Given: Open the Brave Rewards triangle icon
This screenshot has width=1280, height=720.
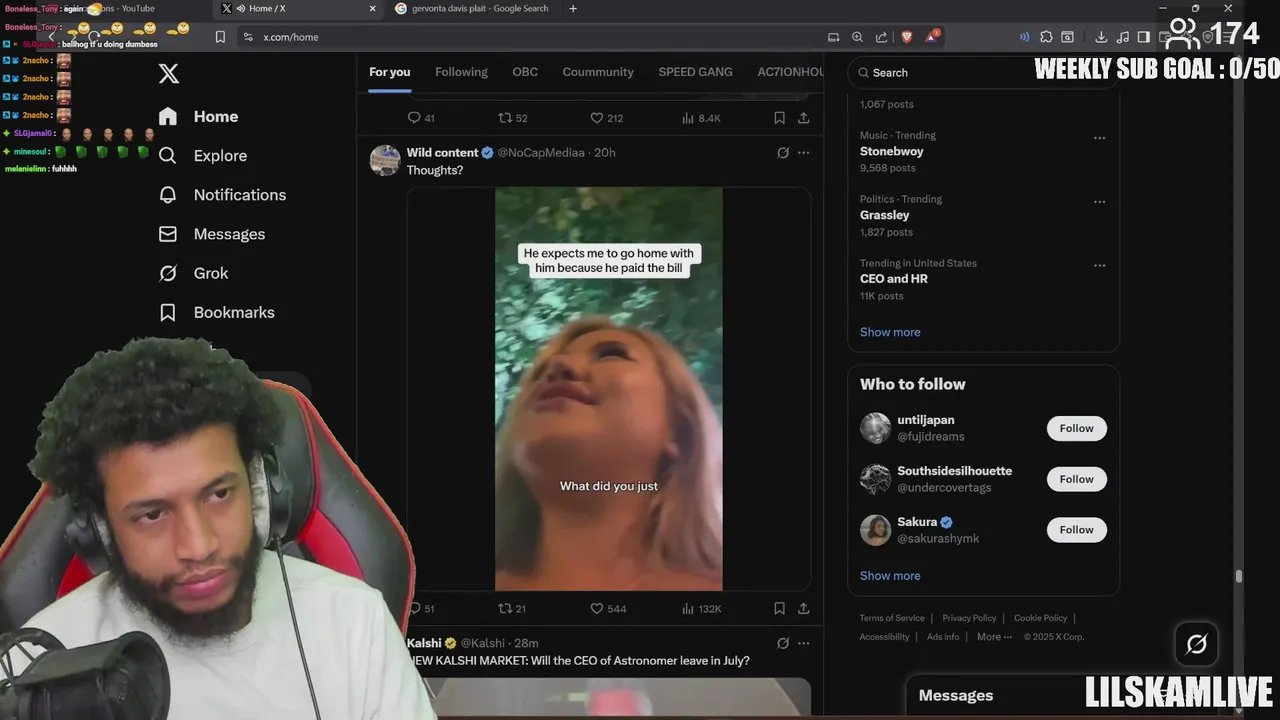Looking at the screenshot, I should click(932, 37).
